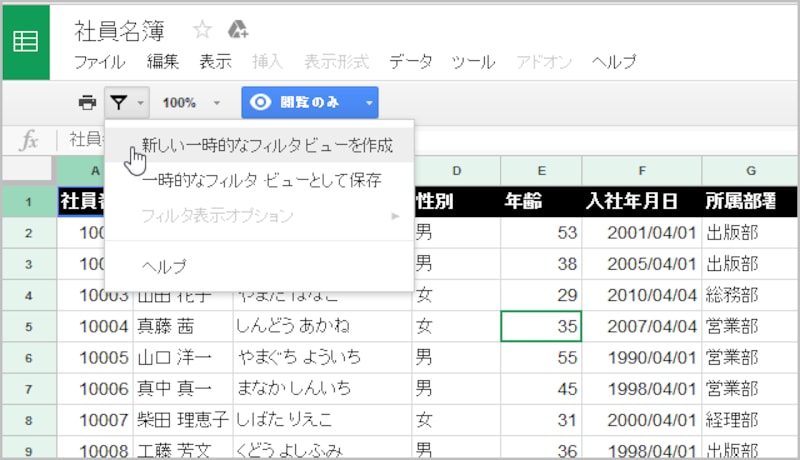The width and height of the screenshot is (800, 460).
Task: Open the ツール menu
Action: pyautogui.click(x=473, y=62)
